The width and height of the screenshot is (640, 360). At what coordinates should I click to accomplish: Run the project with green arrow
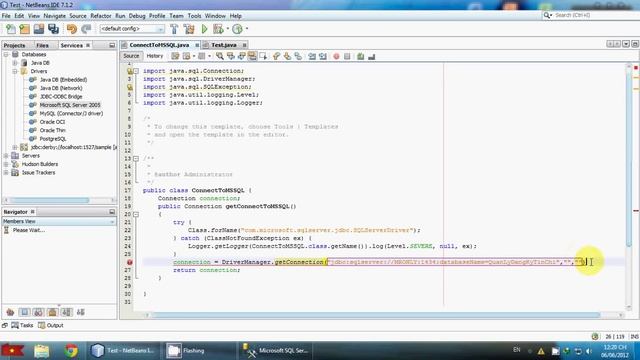coord(204,29)
